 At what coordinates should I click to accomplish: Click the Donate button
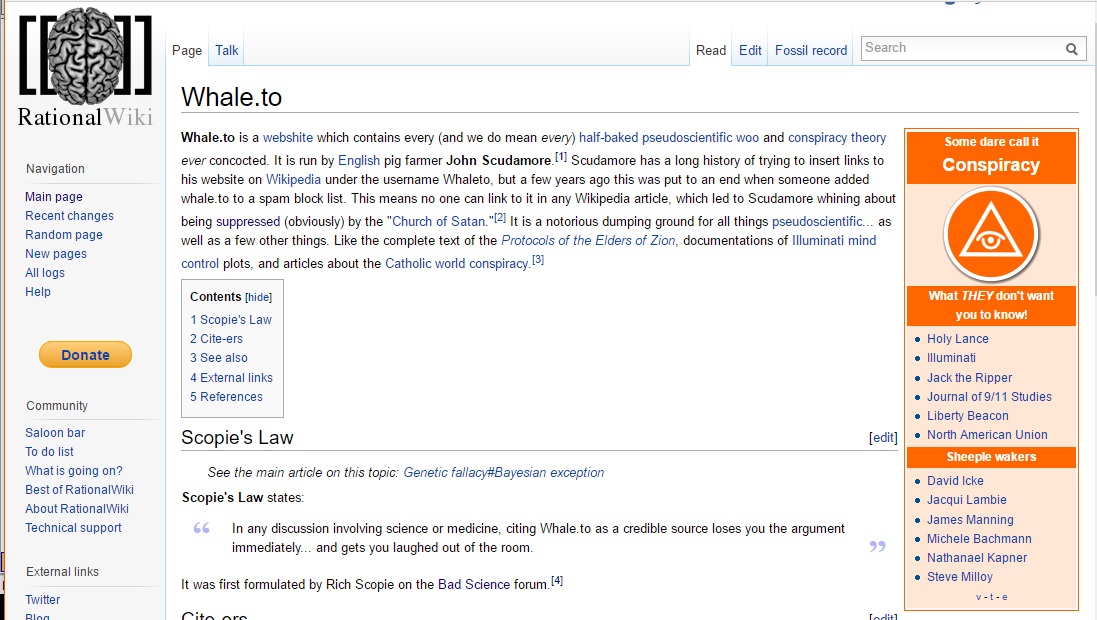point(85,355)
